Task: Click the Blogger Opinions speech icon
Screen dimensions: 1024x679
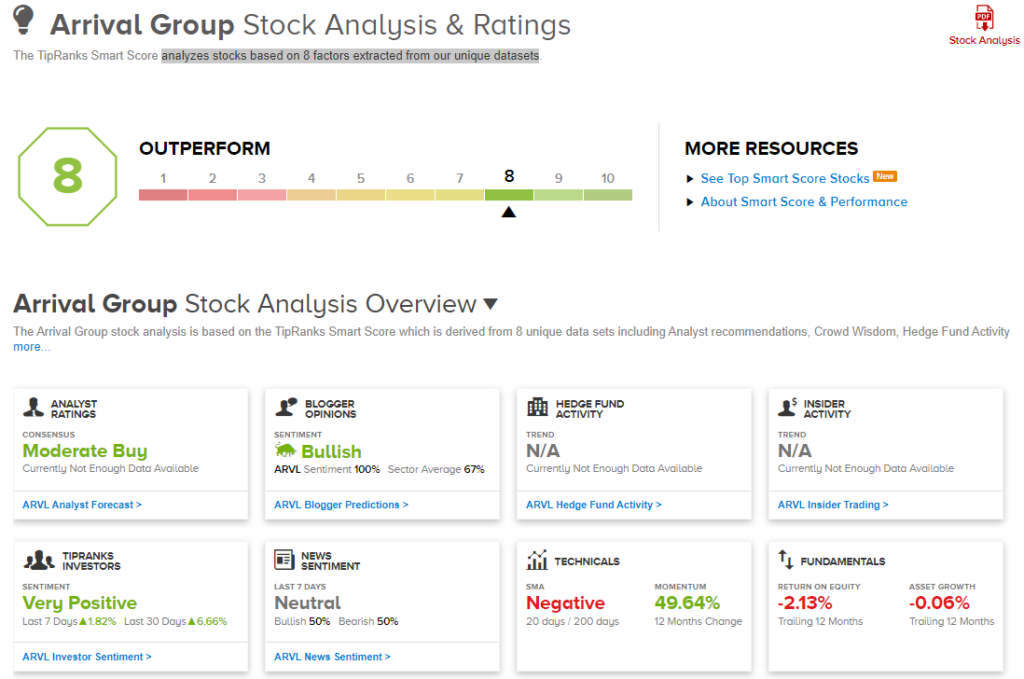Action: tap(286, 408)
